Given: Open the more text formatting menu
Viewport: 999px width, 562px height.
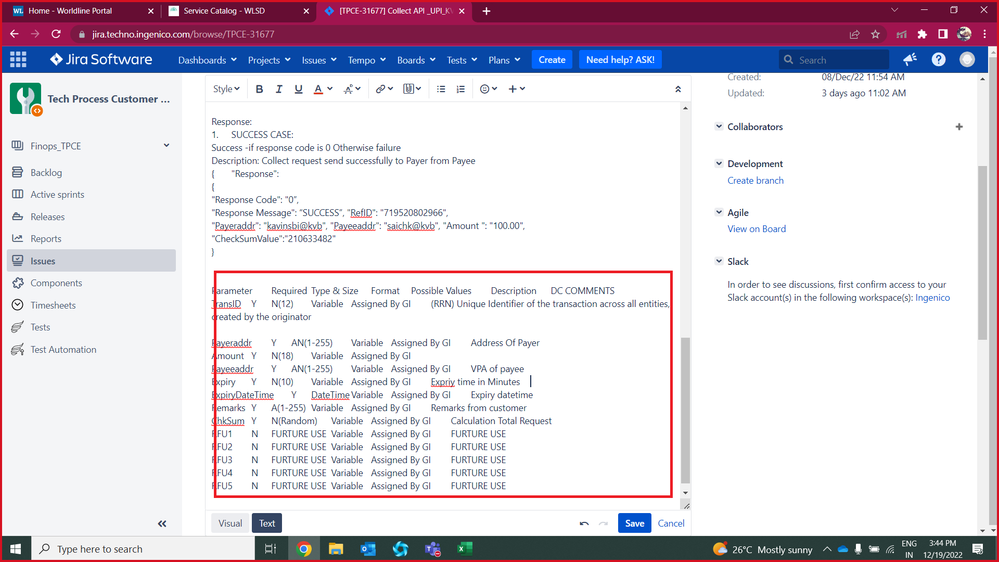Looking at the screenshot, I should pyautogui.click(x=352, y=89).
